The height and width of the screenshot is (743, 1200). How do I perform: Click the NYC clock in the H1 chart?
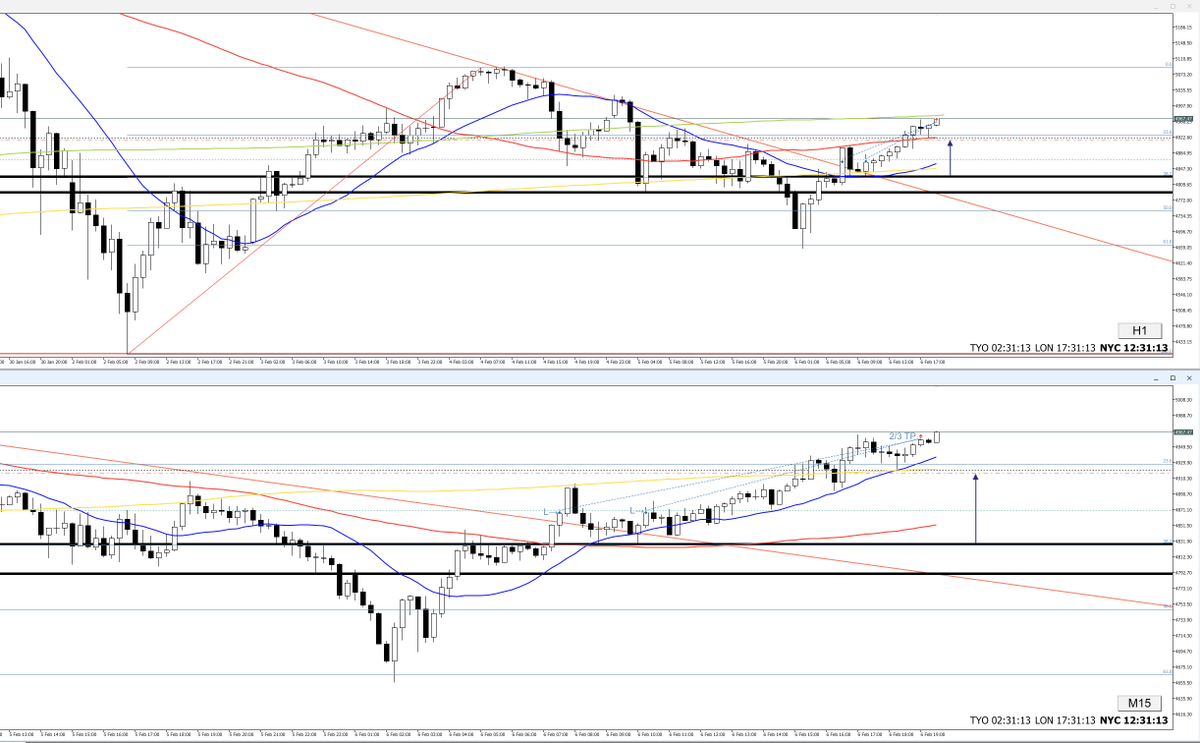pos(1135,348)
